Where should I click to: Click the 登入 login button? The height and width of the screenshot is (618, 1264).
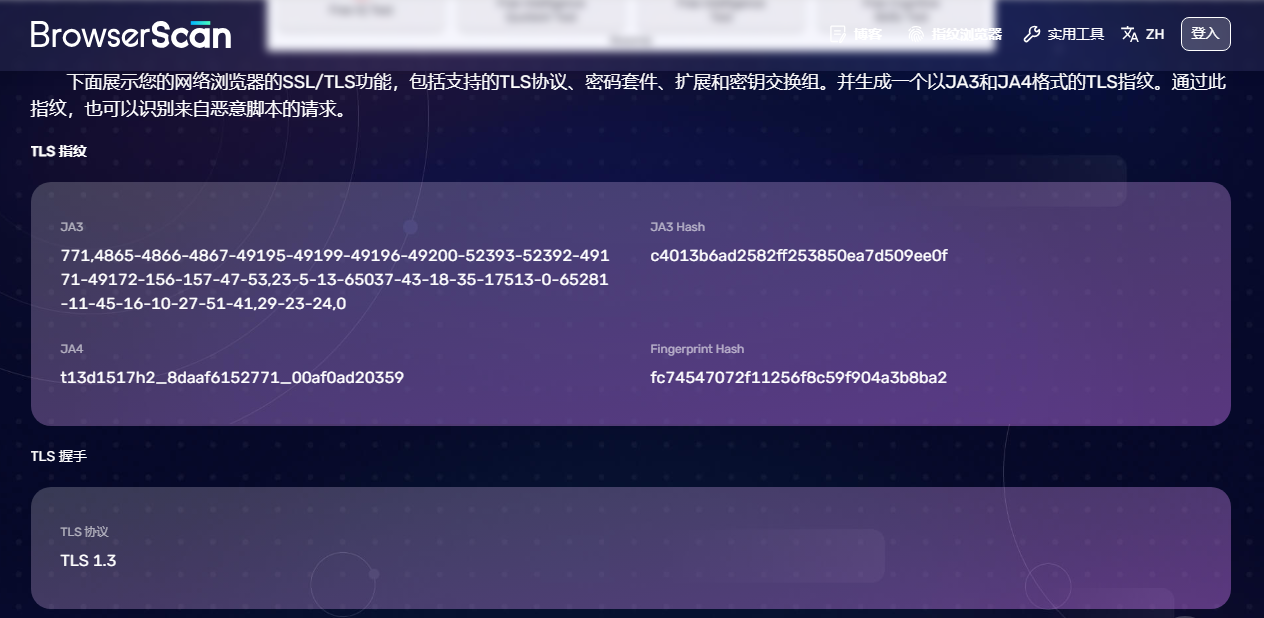tap(1205, 33)
